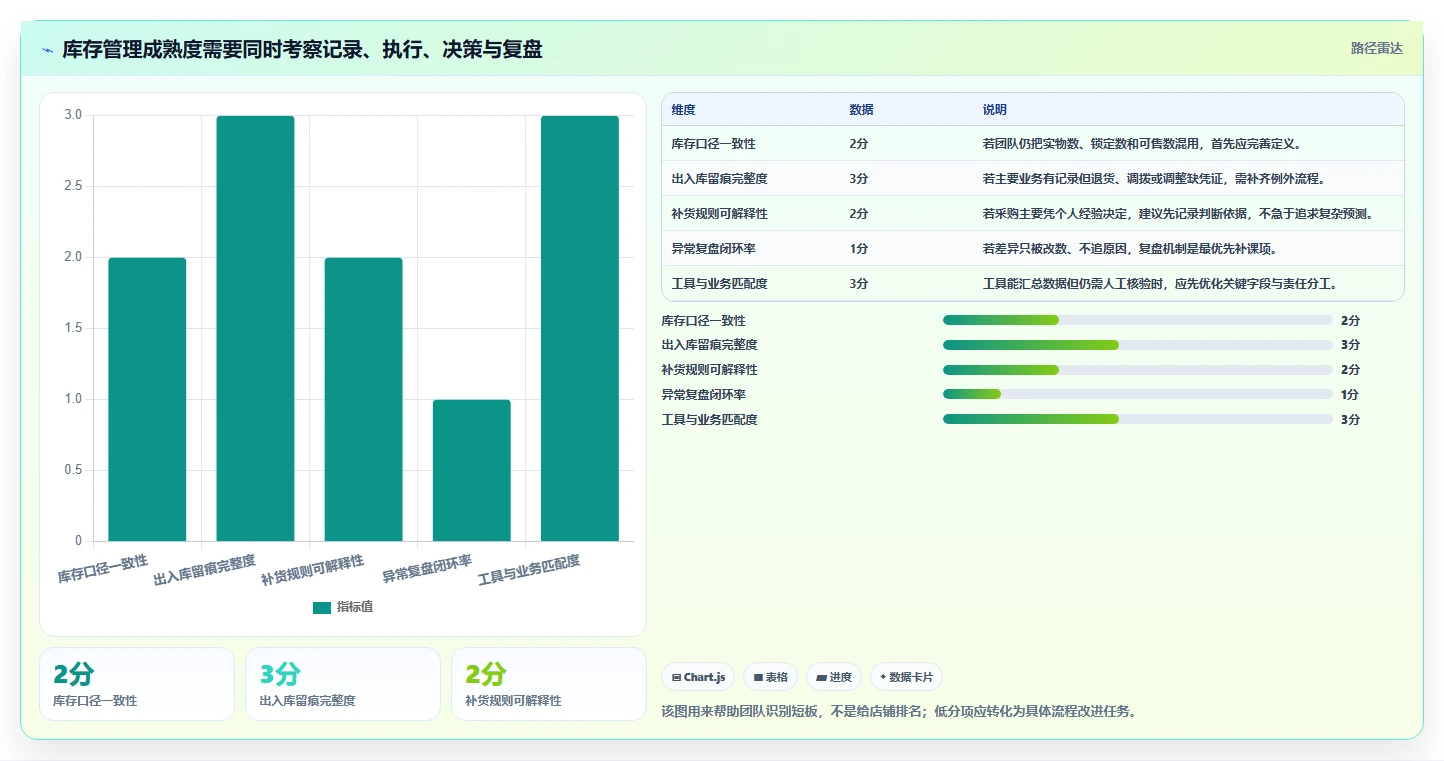Click the description starting 若差异只被改数

coord(1130,249)
